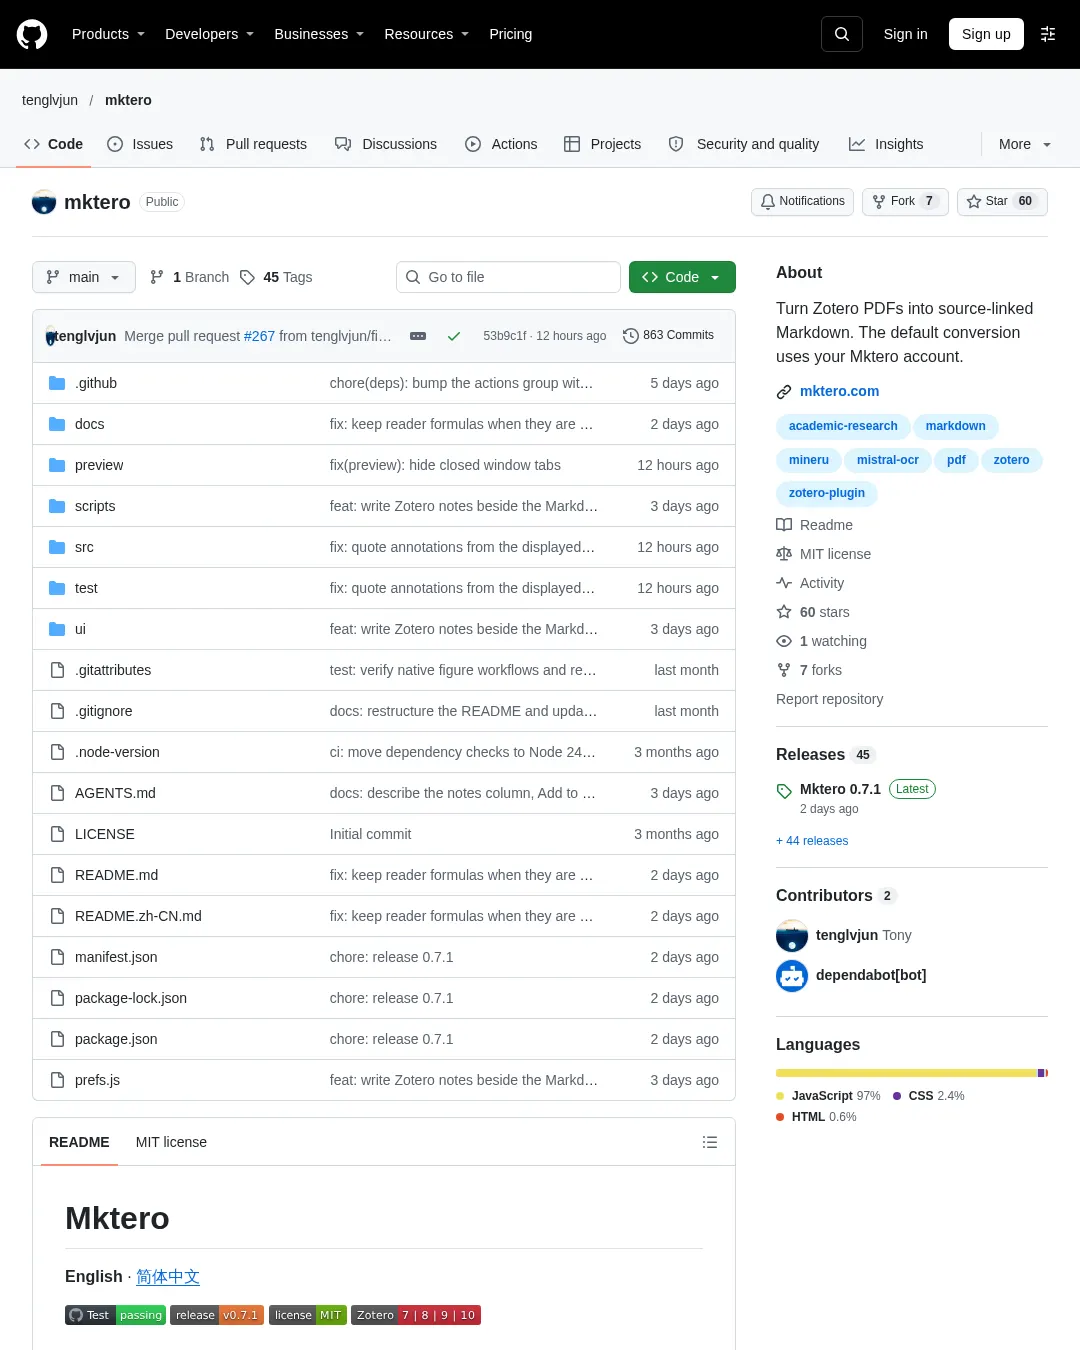Switch to the Issues tab
The image size is (1080, 1350).
(x=140, y=144)
